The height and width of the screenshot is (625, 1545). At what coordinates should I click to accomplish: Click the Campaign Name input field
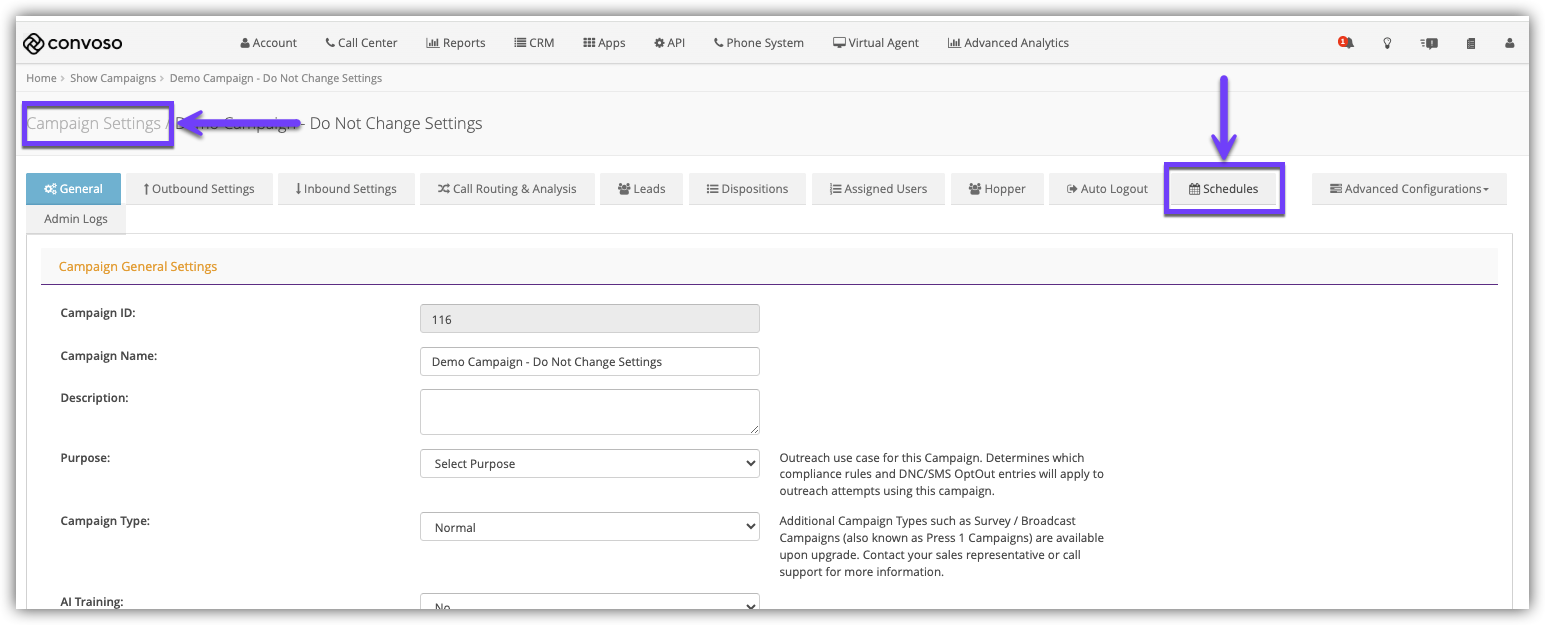pyautogui.click(x=589, y=362)
